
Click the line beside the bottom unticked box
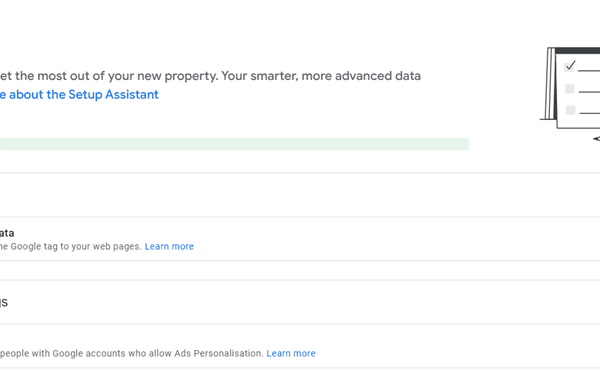pyautogui.click(x=590, y=113)
